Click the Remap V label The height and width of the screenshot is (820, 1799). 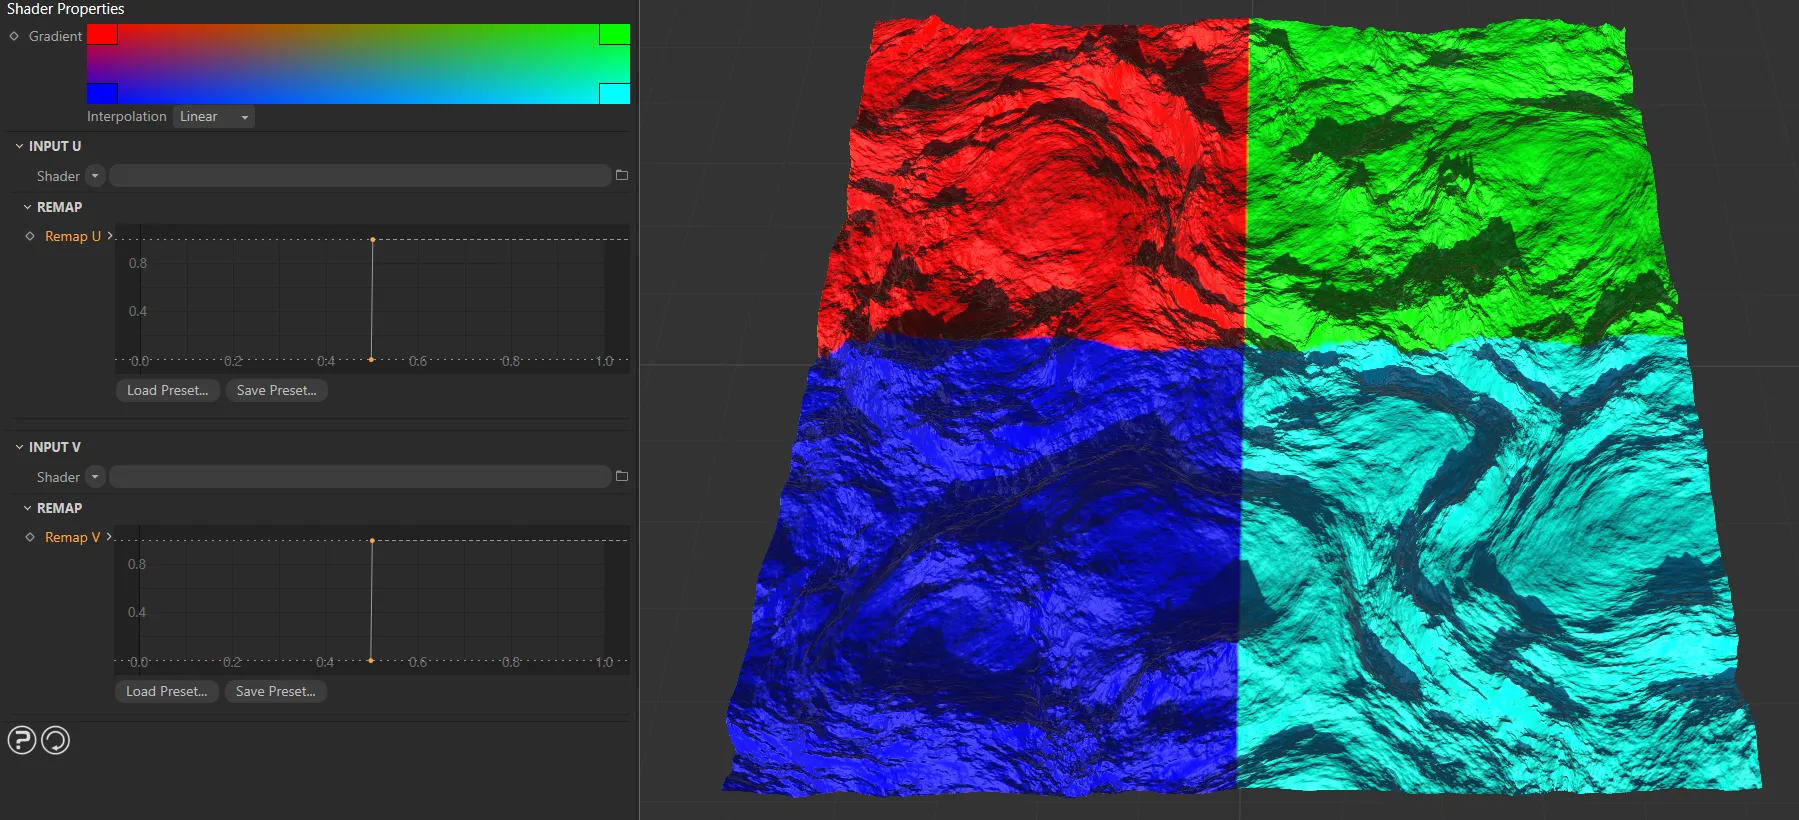[x=73, y=537]
